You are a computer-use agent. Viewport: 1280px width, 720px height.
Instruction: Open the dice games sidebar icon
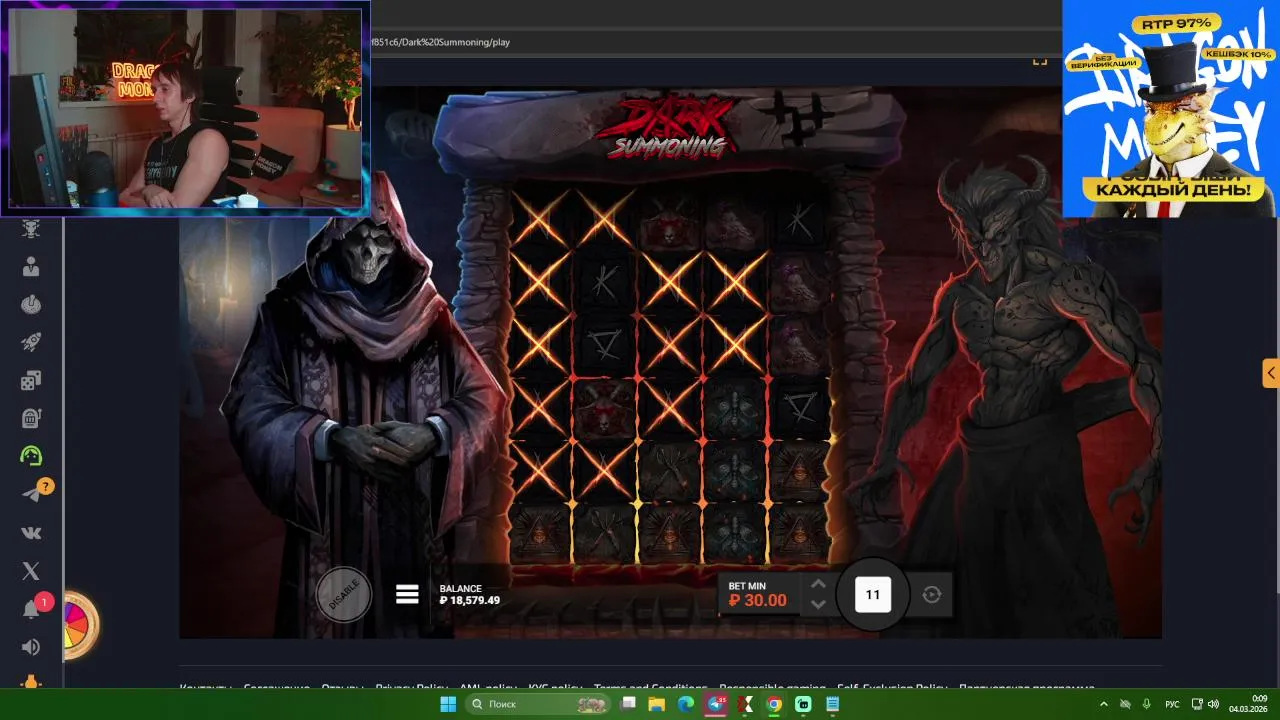pos(31,380)
